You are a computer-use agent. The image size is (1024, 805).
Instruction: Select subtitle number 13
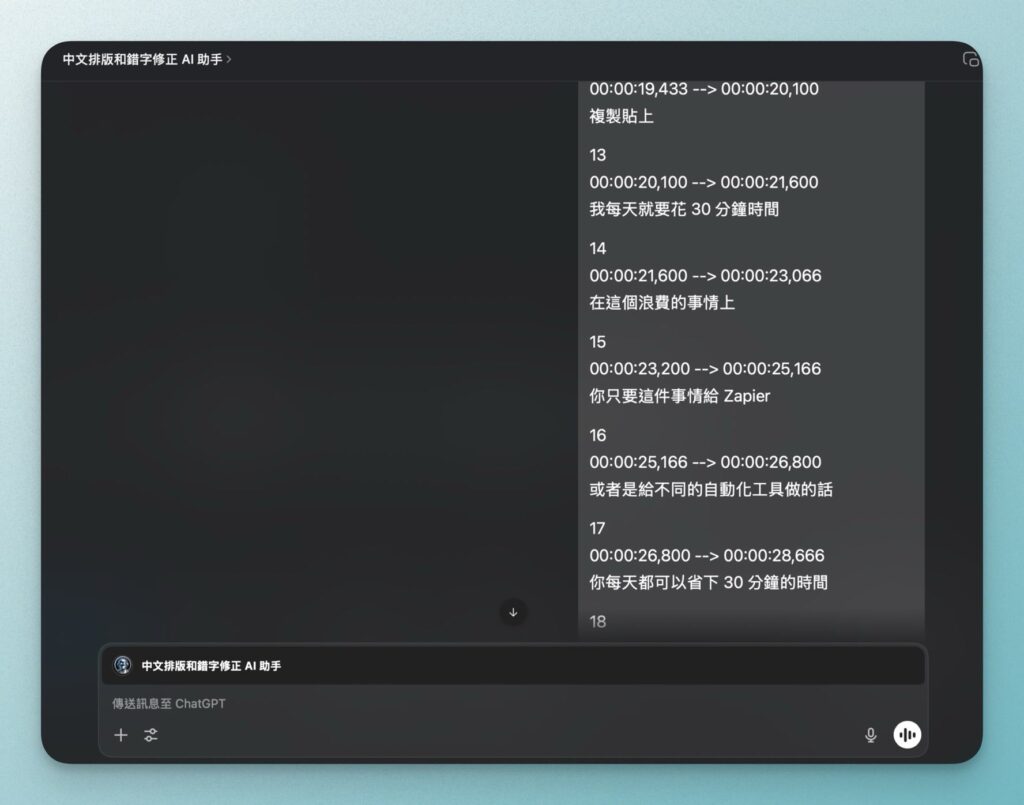[x=598, y=155]
